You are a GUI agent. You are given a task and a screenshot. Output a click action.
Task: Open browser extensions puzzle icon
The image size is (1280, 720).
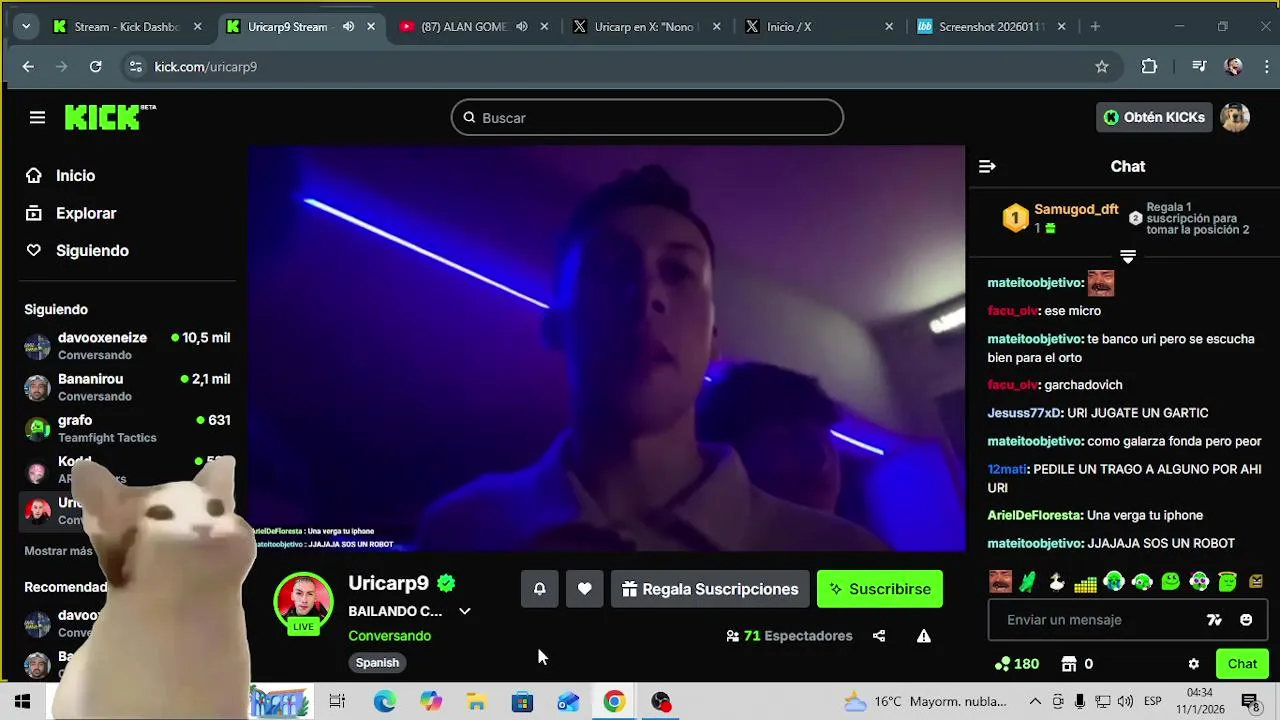coord(1149,67)
